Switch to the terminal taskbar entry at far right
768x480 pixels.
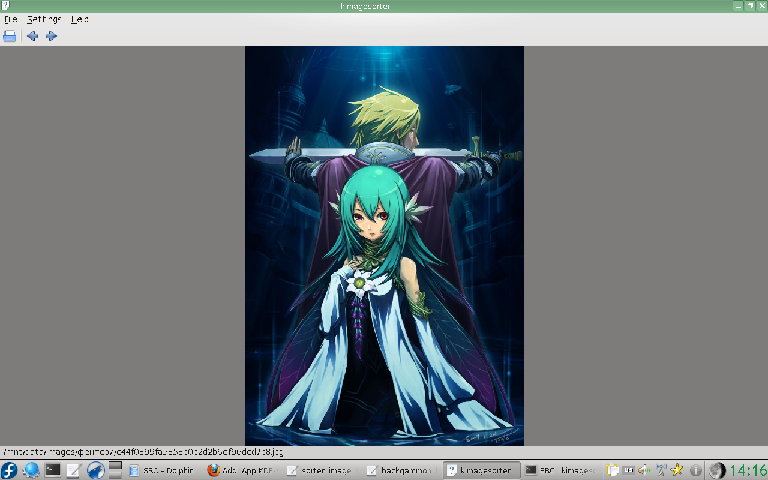(560, 470)
